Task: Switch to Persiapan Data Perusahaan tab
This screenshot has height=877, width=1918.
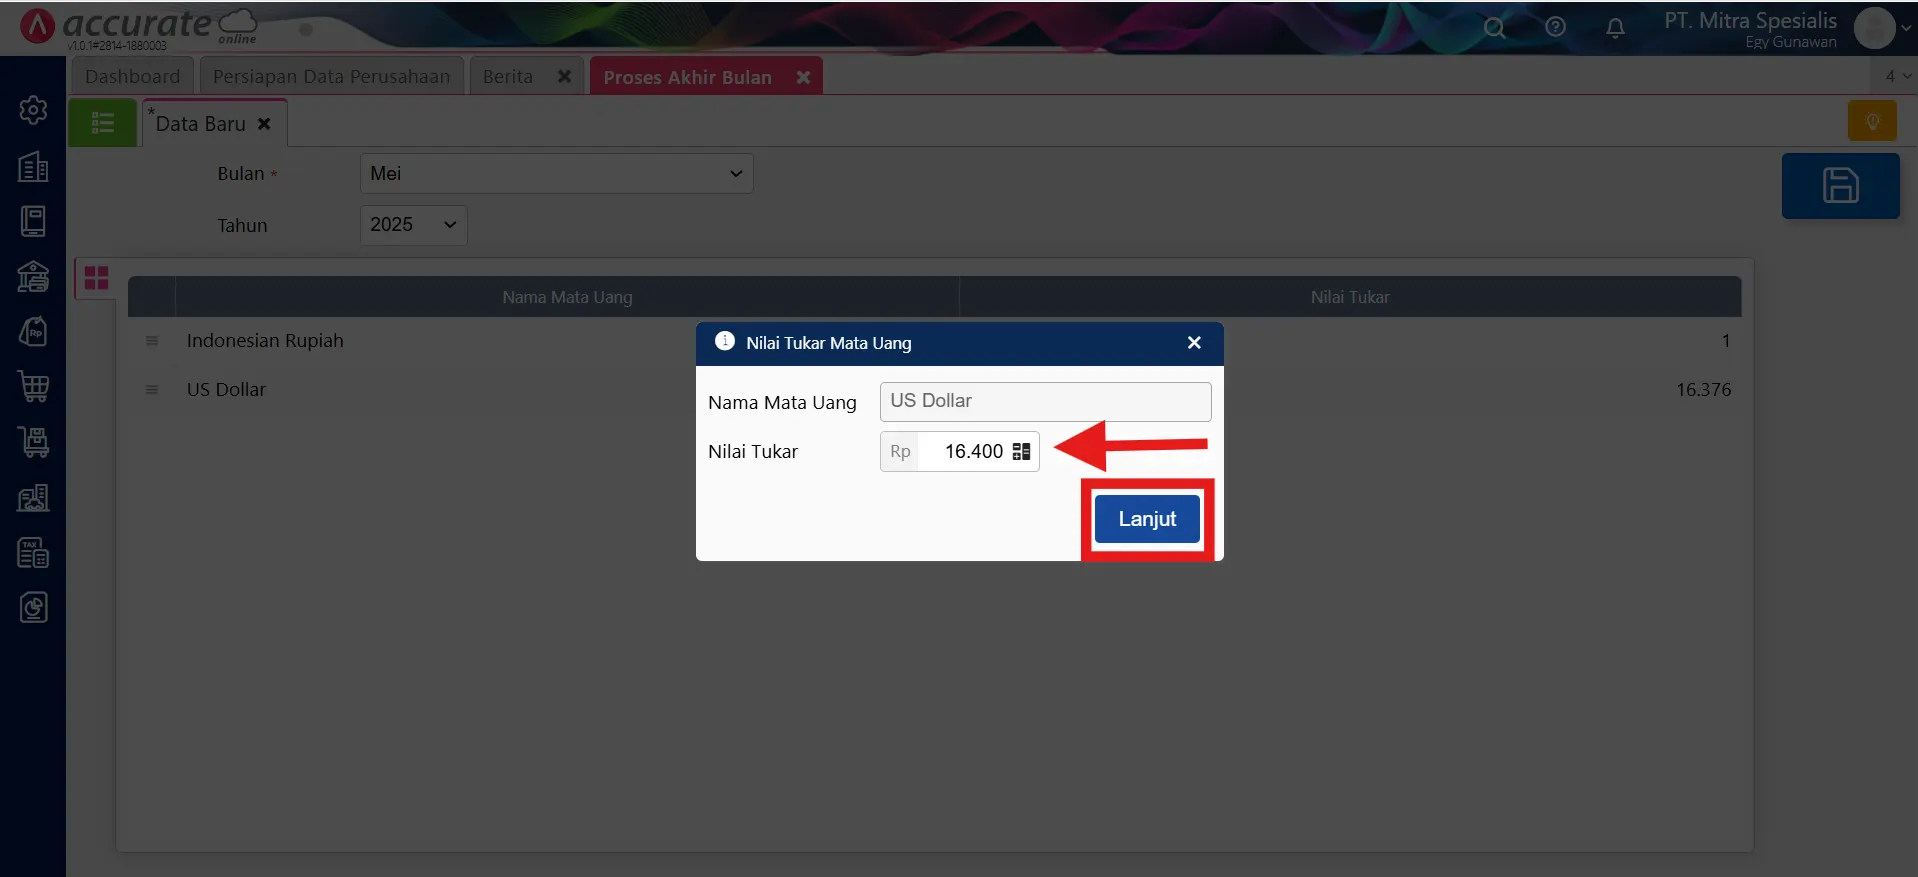Action: tap(331, 77)
